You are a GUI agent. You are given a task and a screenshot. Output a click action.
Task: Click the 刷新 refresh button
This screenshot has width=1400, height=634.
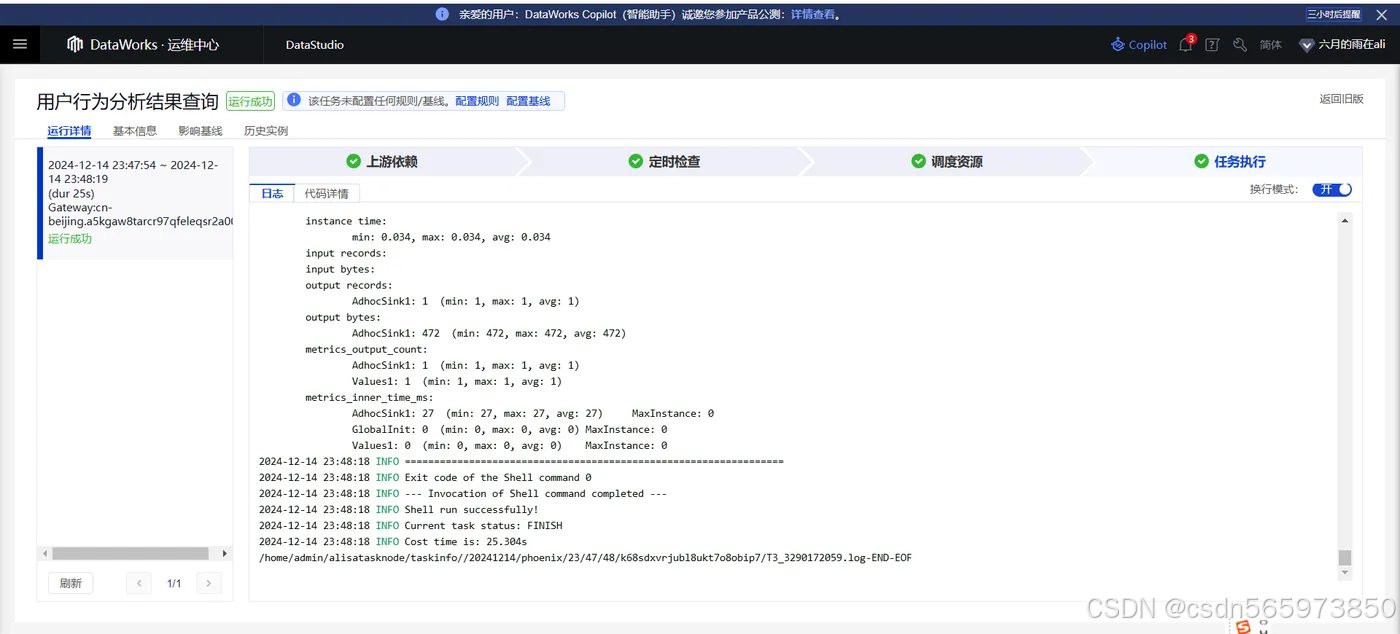tap(69, 582)
